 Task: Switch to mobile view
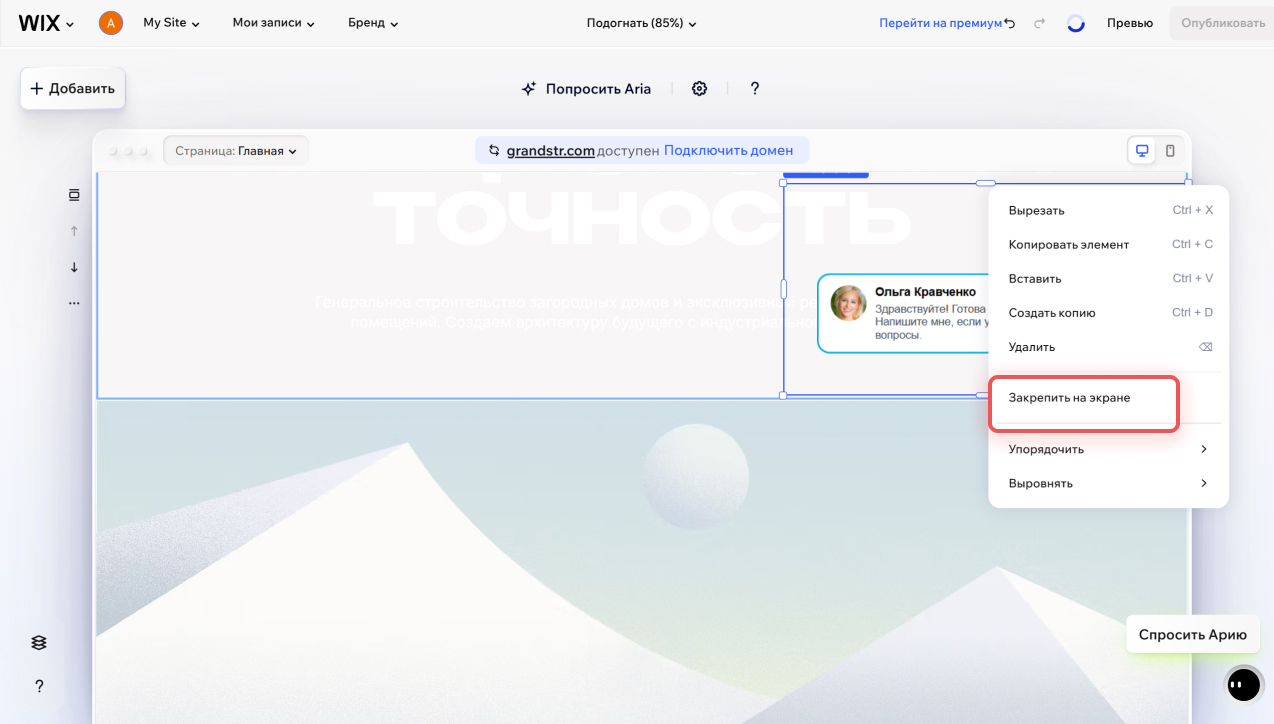tap(1170, 151)
